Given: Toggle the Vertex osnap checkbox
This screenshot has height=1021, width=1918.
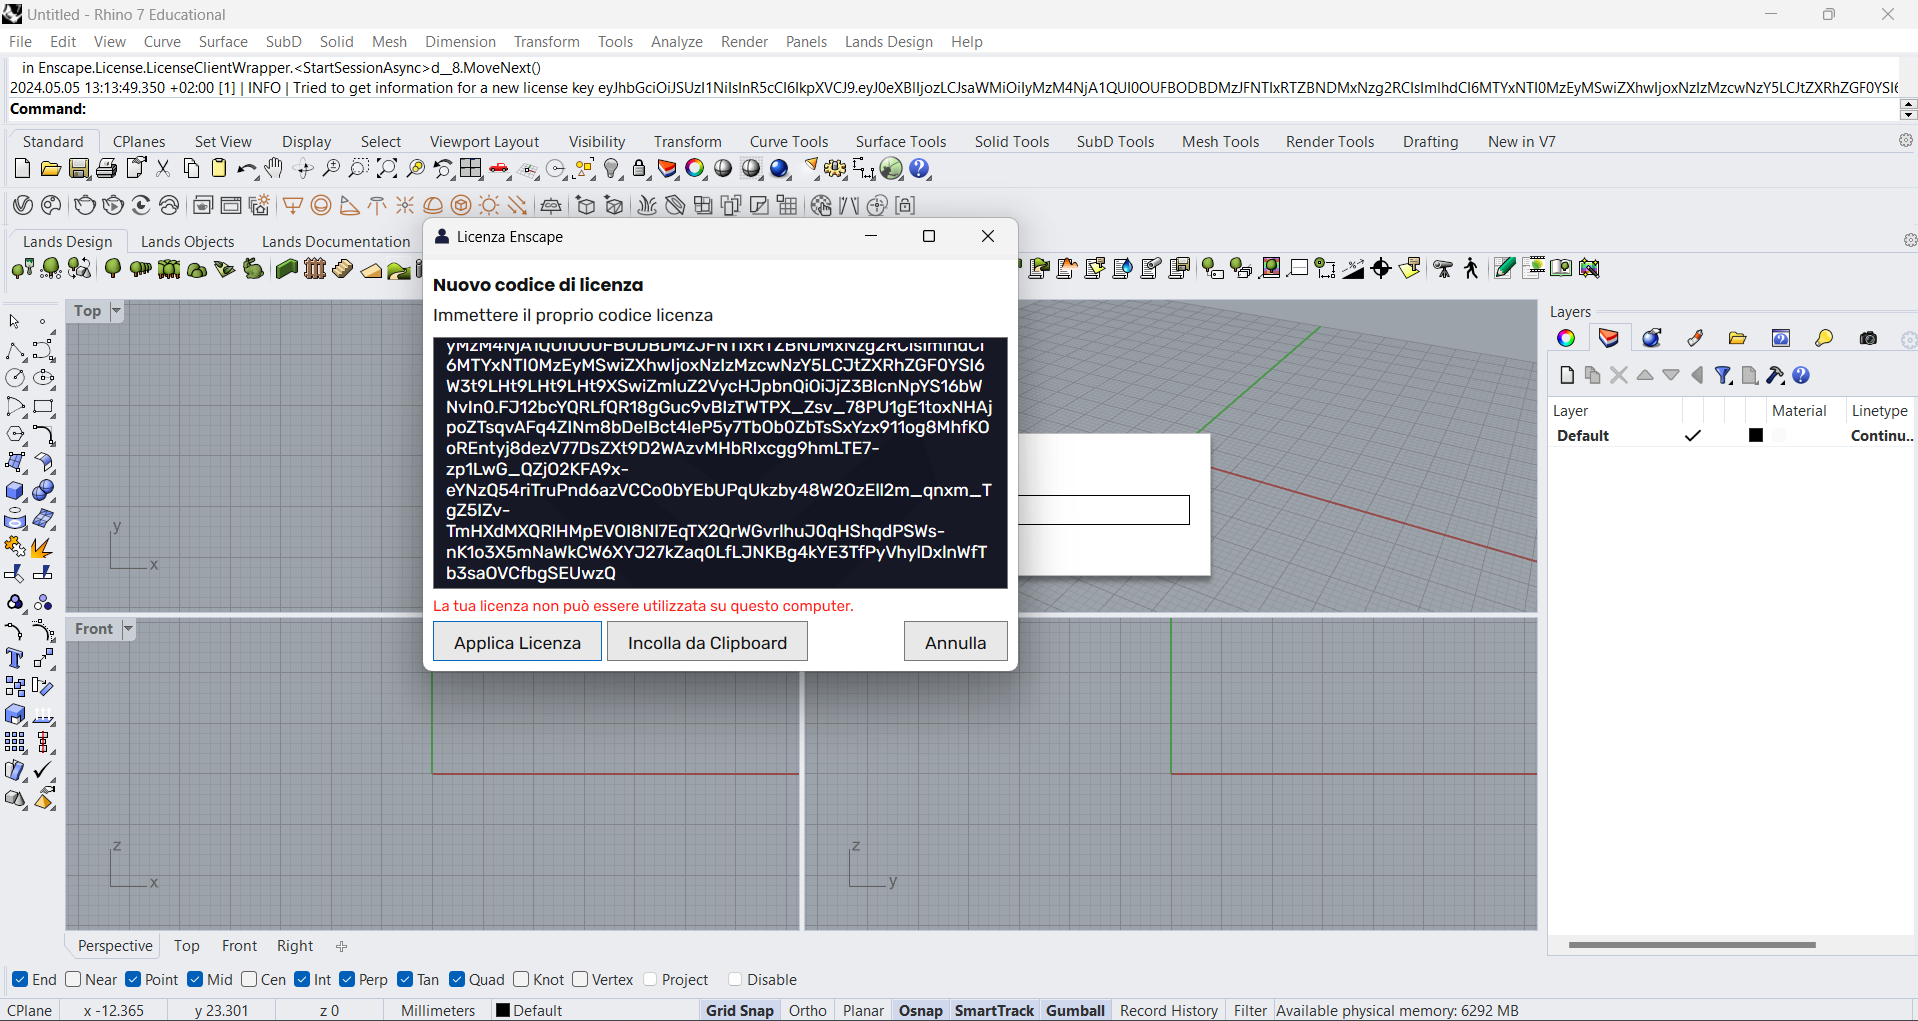Looking at the screenshot, I should point(580,979).
